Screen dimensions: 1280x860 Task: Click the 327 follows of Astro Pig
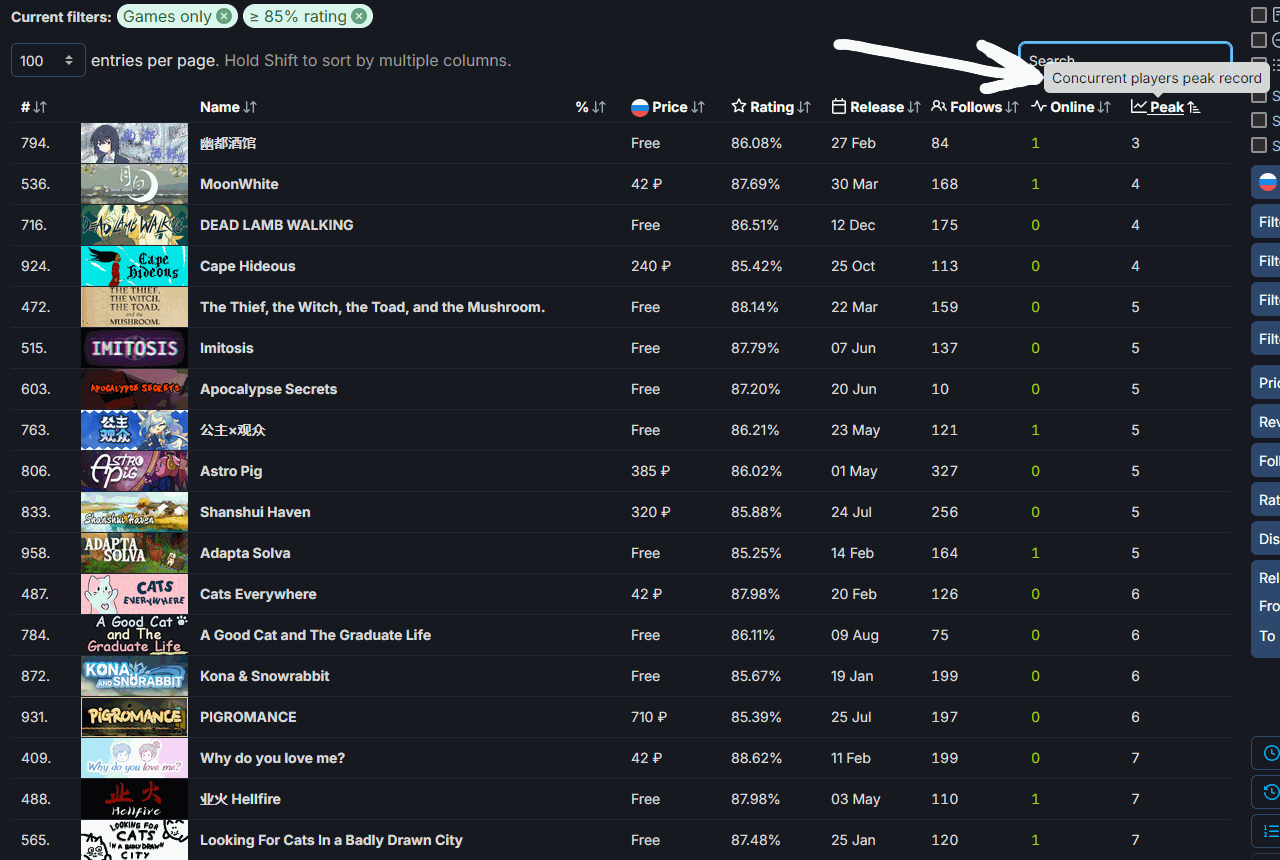(944, 471)
